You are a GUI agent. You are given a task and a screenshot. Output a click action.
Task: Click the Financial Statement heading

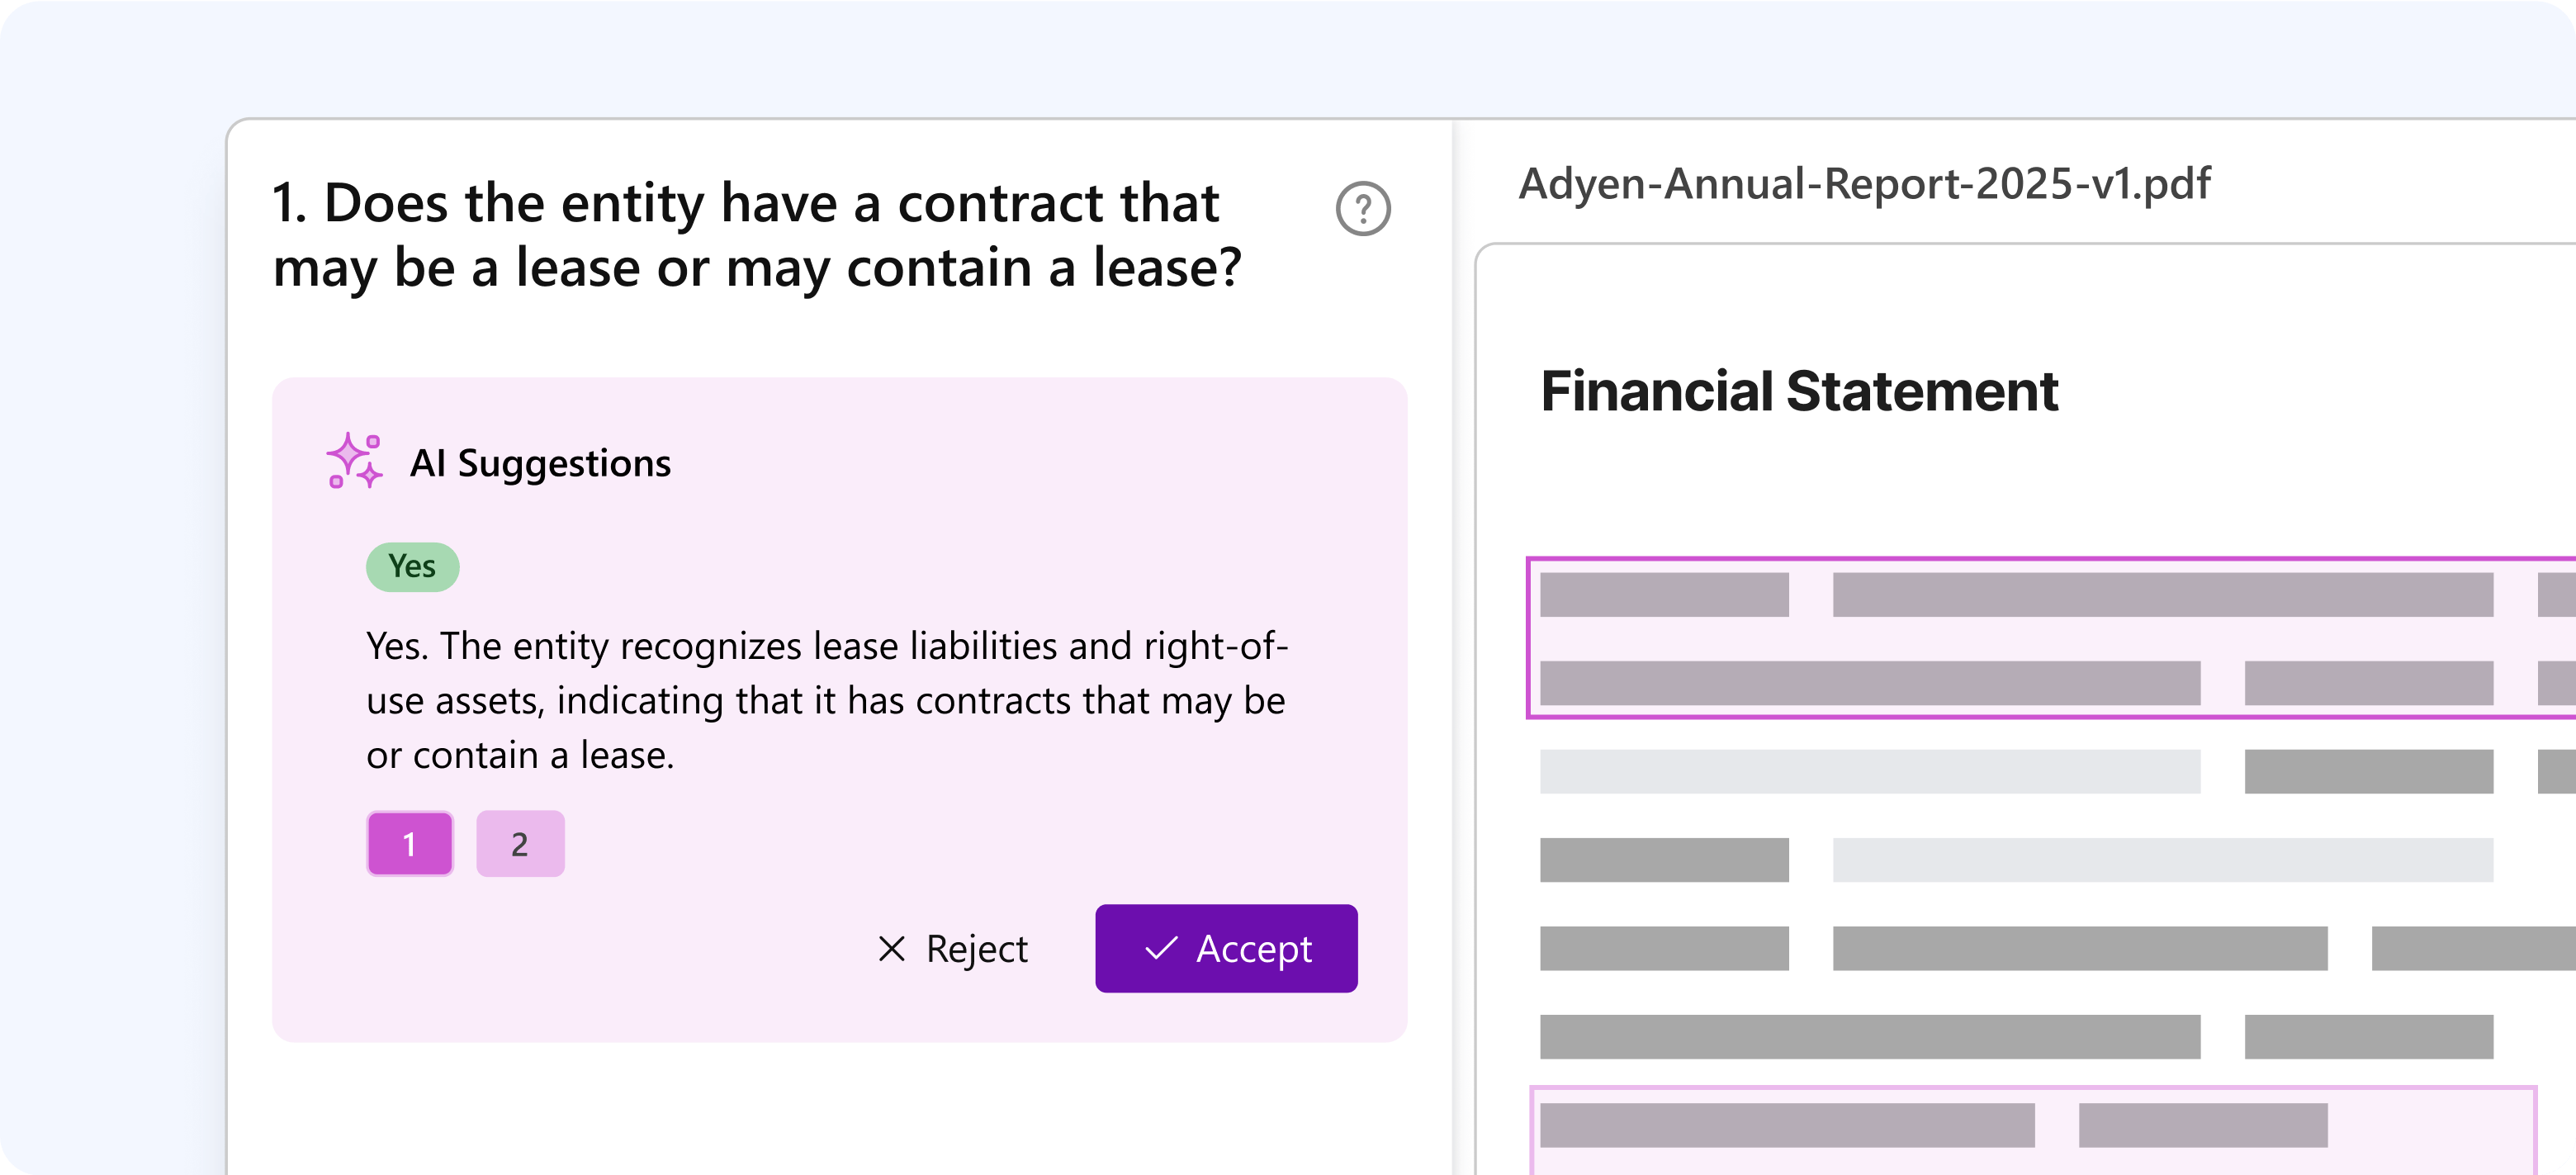(1799, 391)
